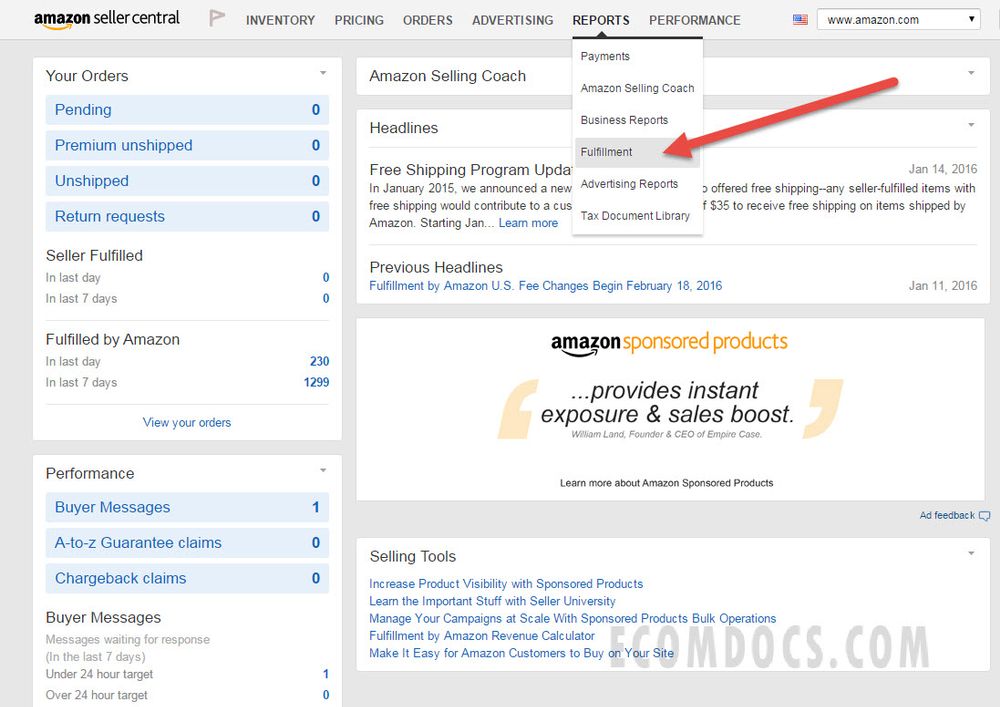Open A-to-z Guarantee claims row
This screenshot has width=1000, height=707.
187,543
